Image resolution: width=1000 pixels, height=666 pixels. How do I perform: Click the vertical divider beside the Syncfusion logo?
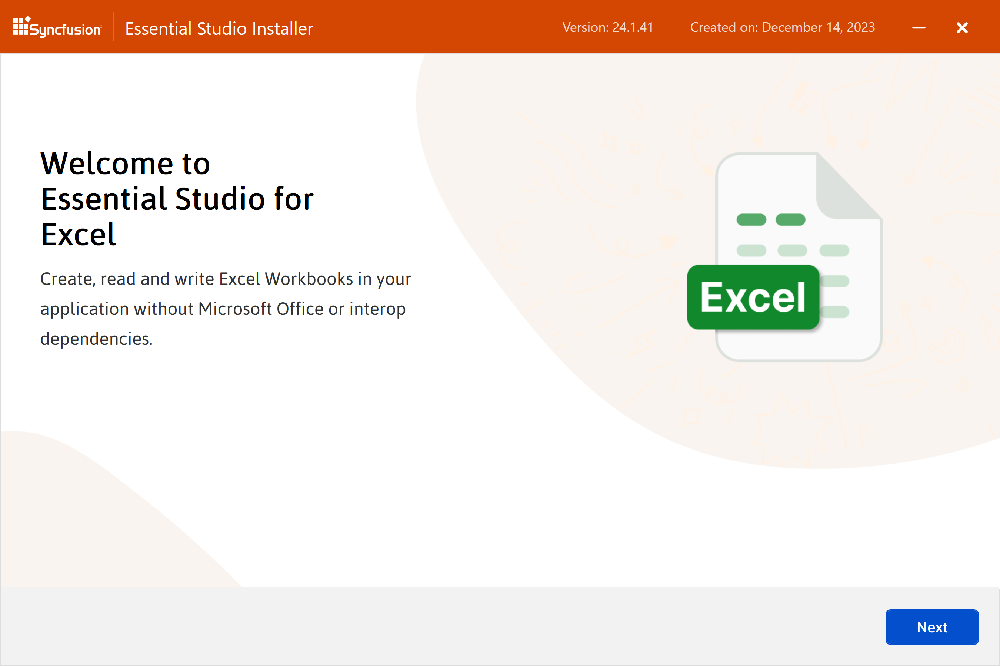pos(113,27)
